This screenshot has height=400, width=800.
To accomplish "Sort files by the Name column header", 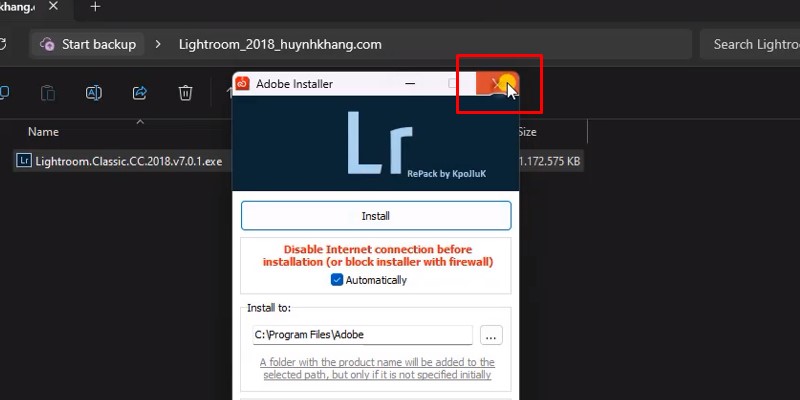I will pos(43,131).
